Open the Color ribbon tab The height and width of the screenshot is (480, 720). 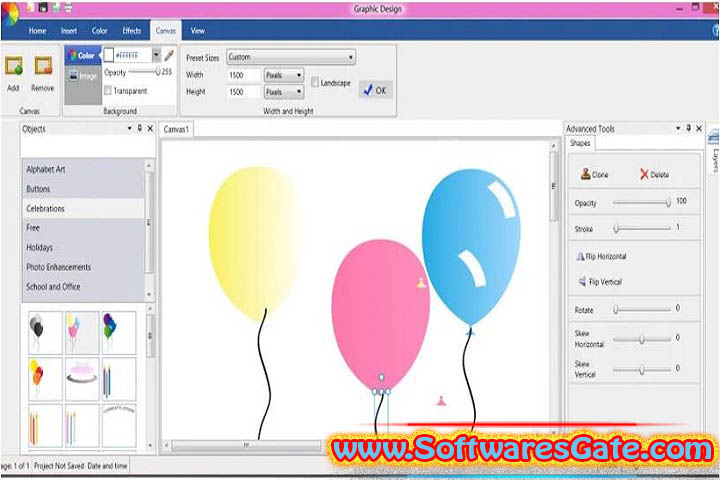click(x=99, y=31)
